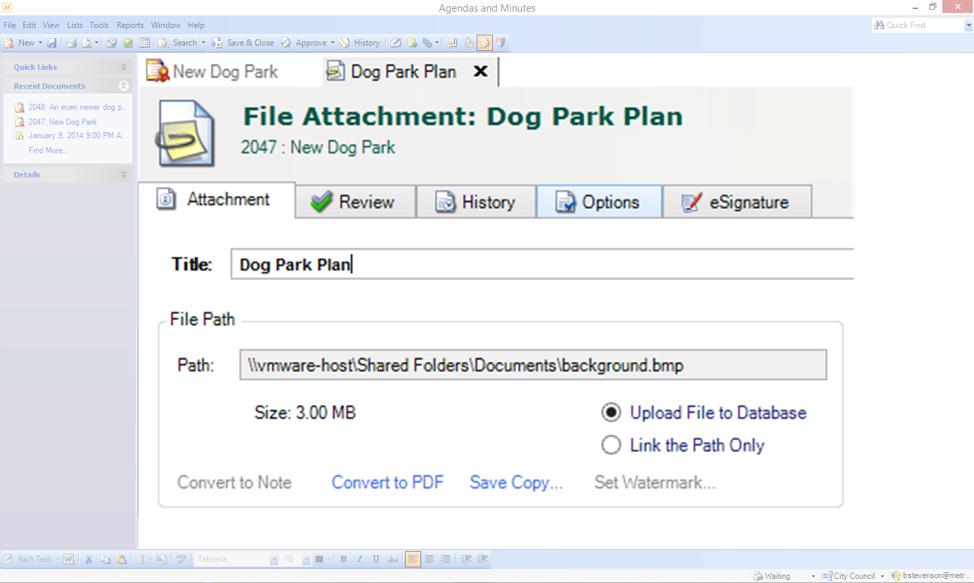Click the Save icon in the toolbar

tap(54, 42)
